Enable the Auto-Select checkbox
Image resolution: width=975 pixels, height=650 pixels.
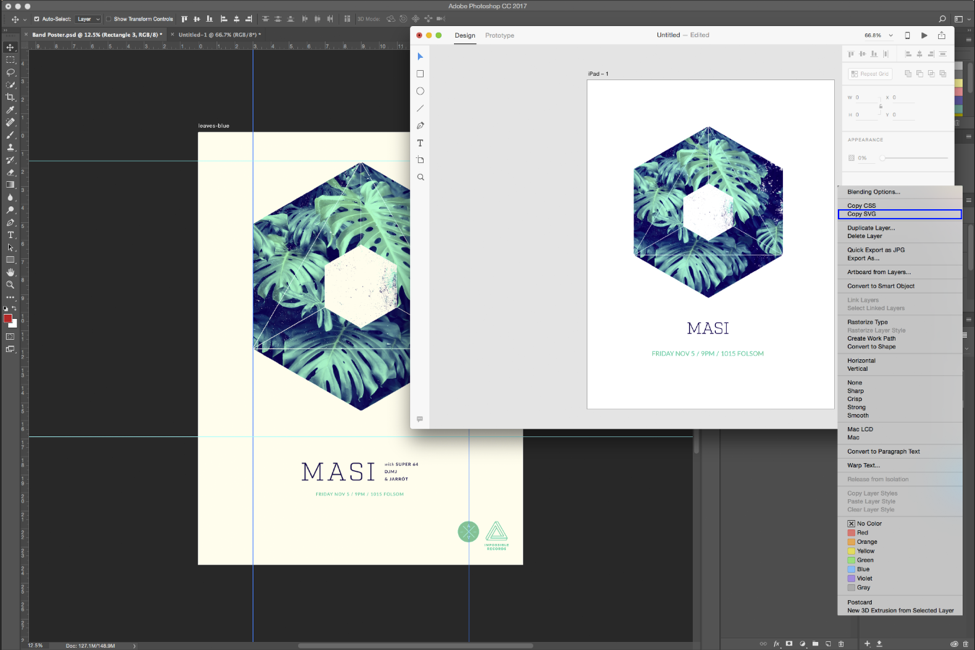[38, 18]
